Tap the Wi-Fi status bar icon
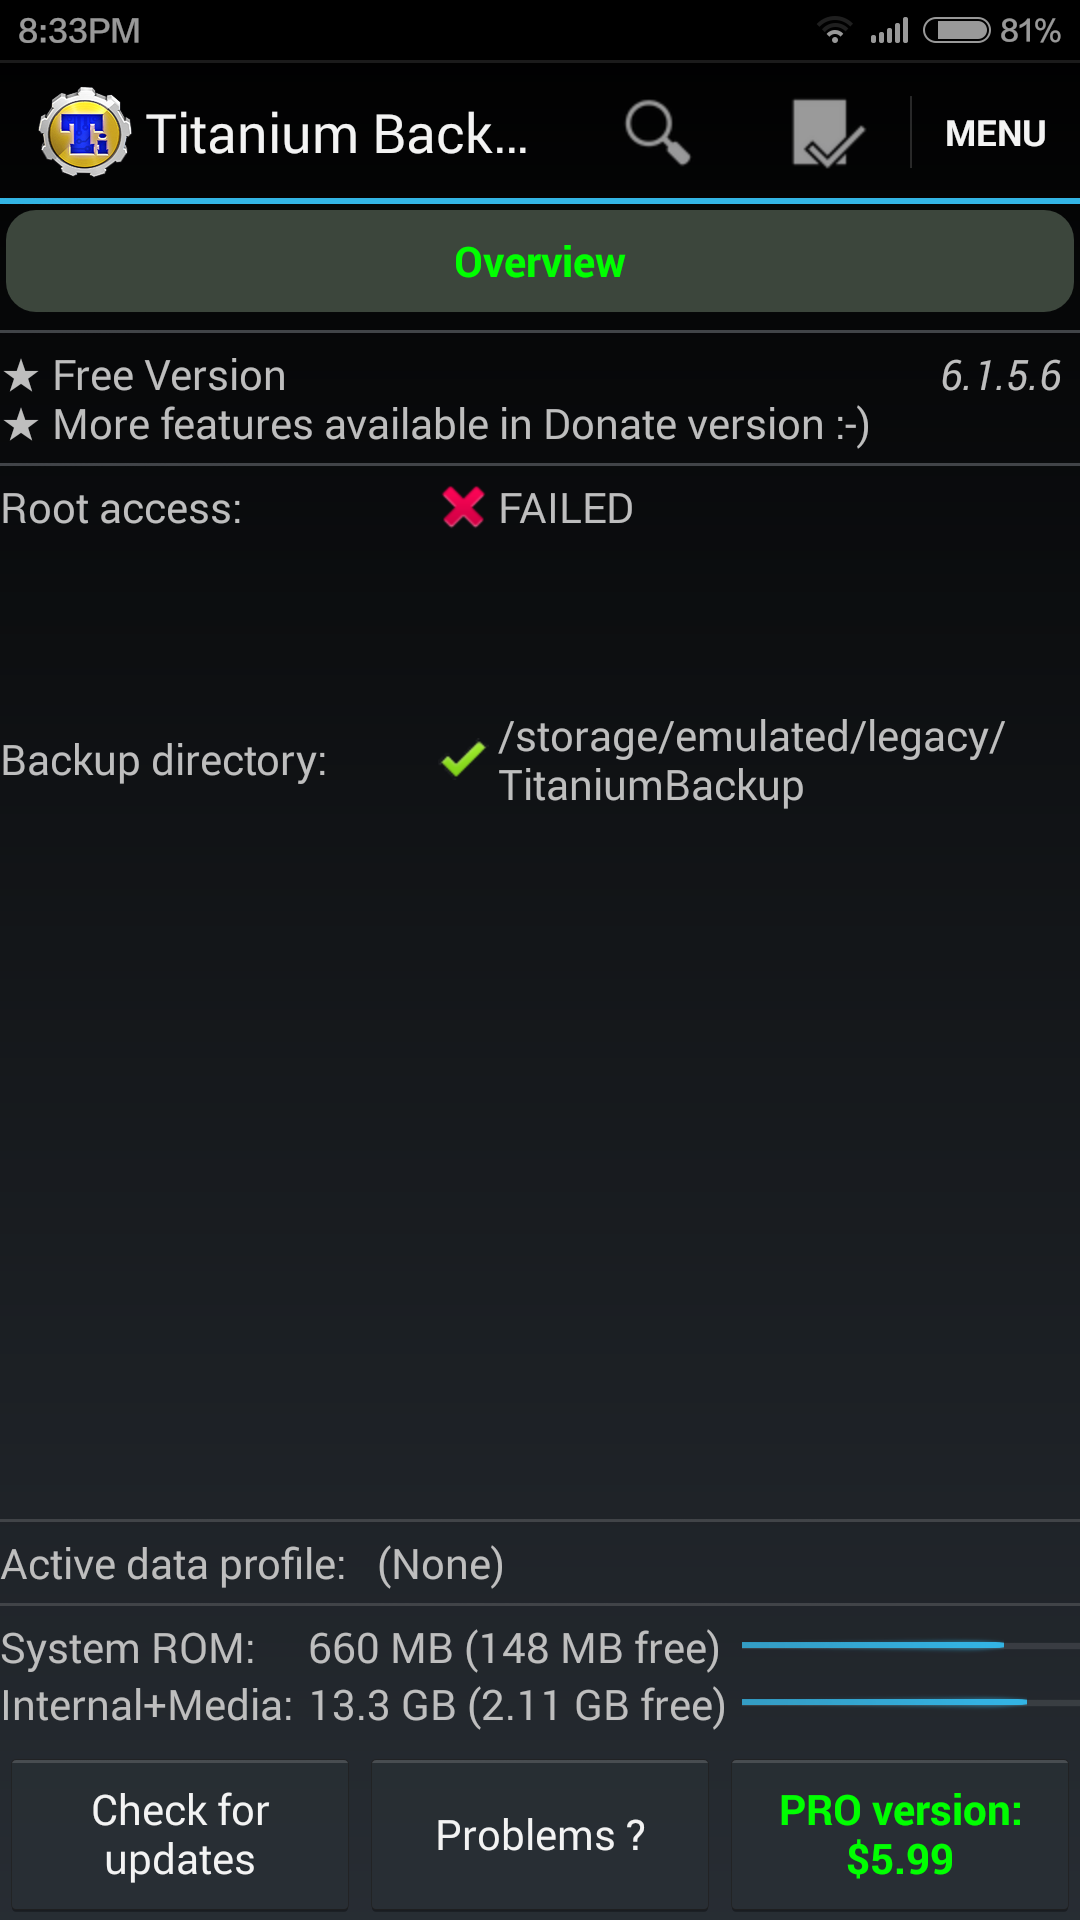Screen dimensions: 1080x1920 click(x=833, y=31)
